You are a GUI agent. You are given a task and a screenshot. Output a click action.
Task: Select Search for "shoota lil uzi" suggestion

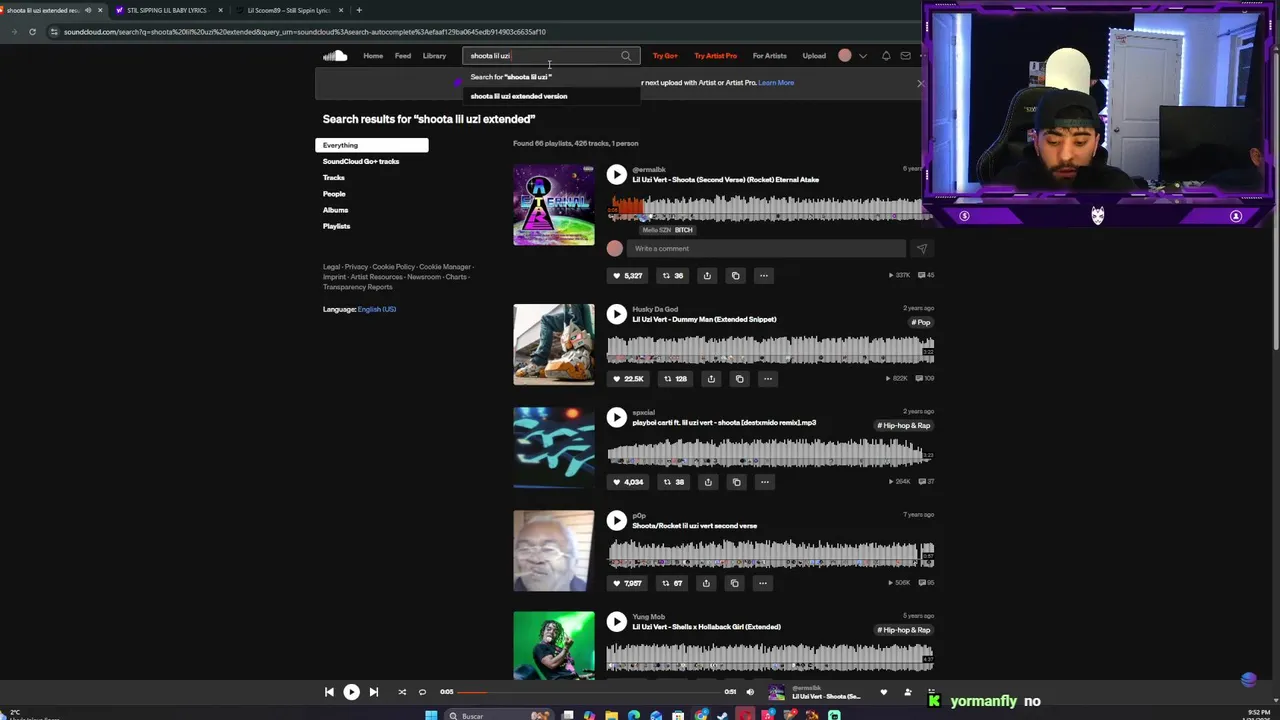(x=551, y=77)
